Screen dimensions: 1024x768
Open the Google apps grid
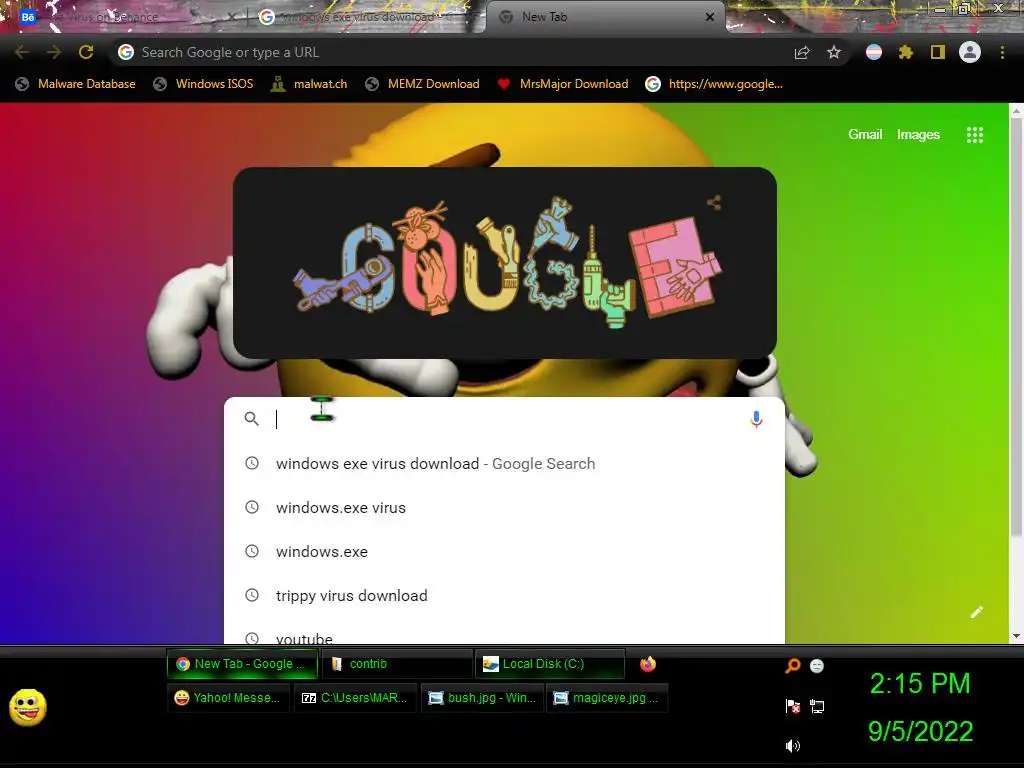pyautogui.click(x=974, y=135)
